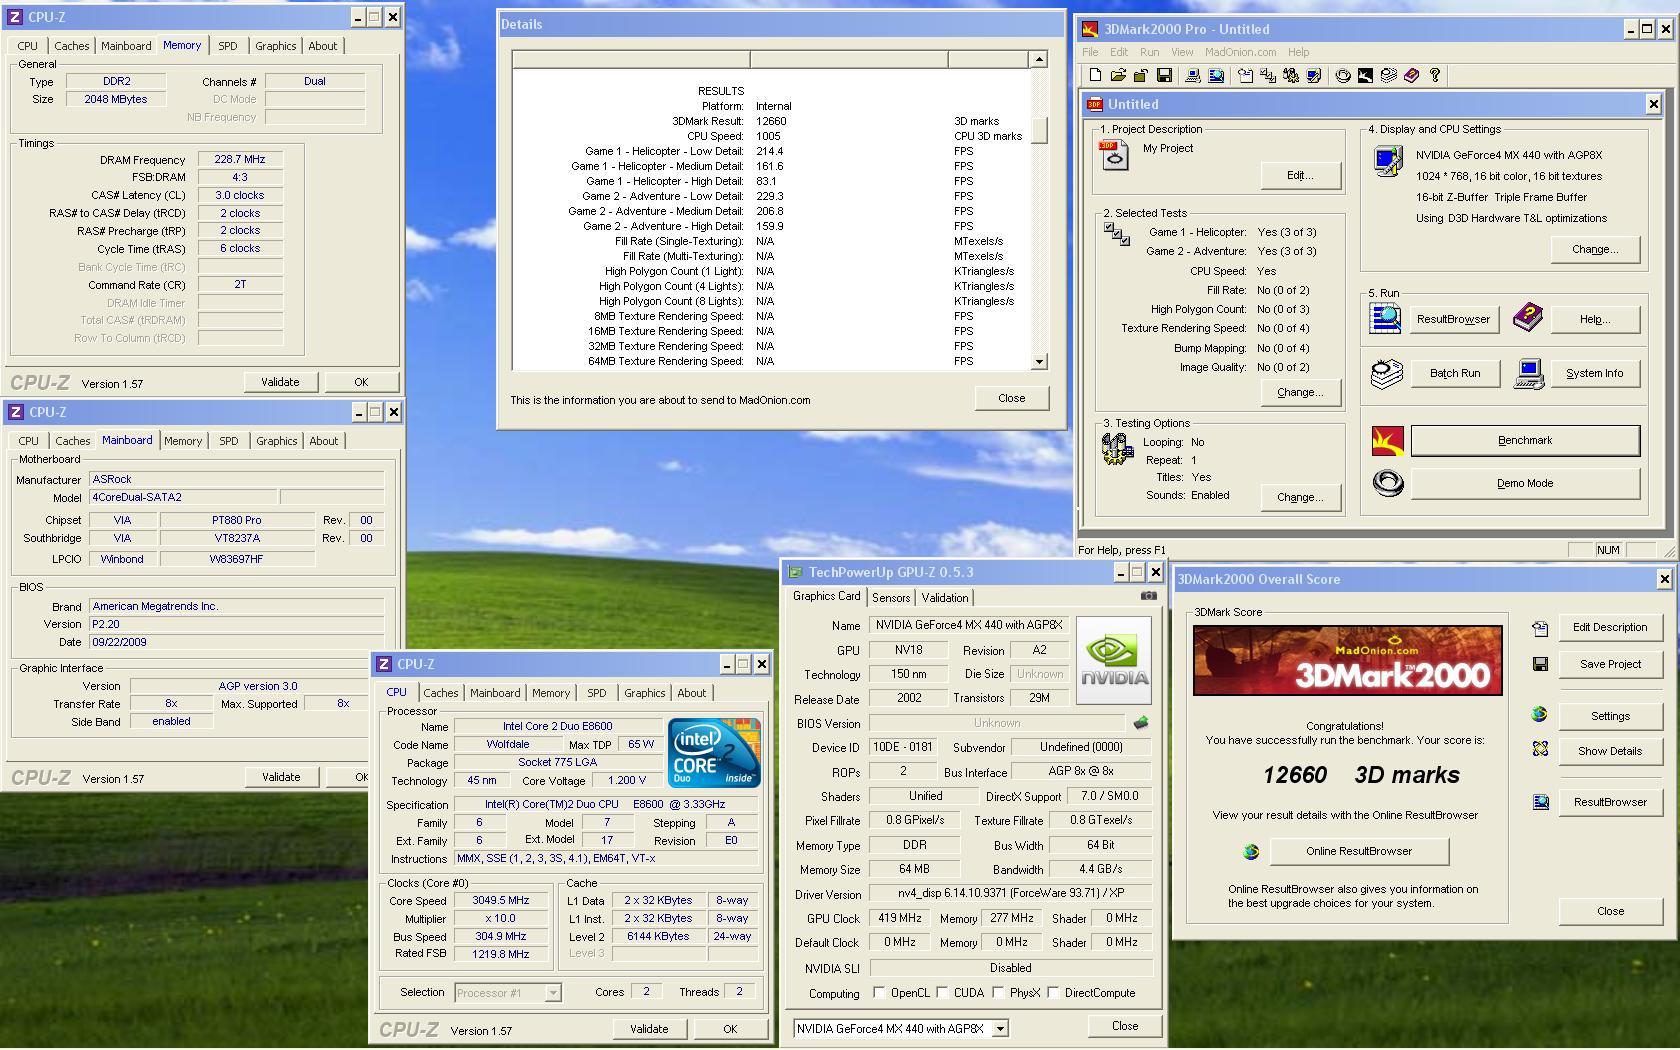Click the purple book icon beside Help button
The height and width of the screenshot is (1050, 1680).
[1527, 318]
